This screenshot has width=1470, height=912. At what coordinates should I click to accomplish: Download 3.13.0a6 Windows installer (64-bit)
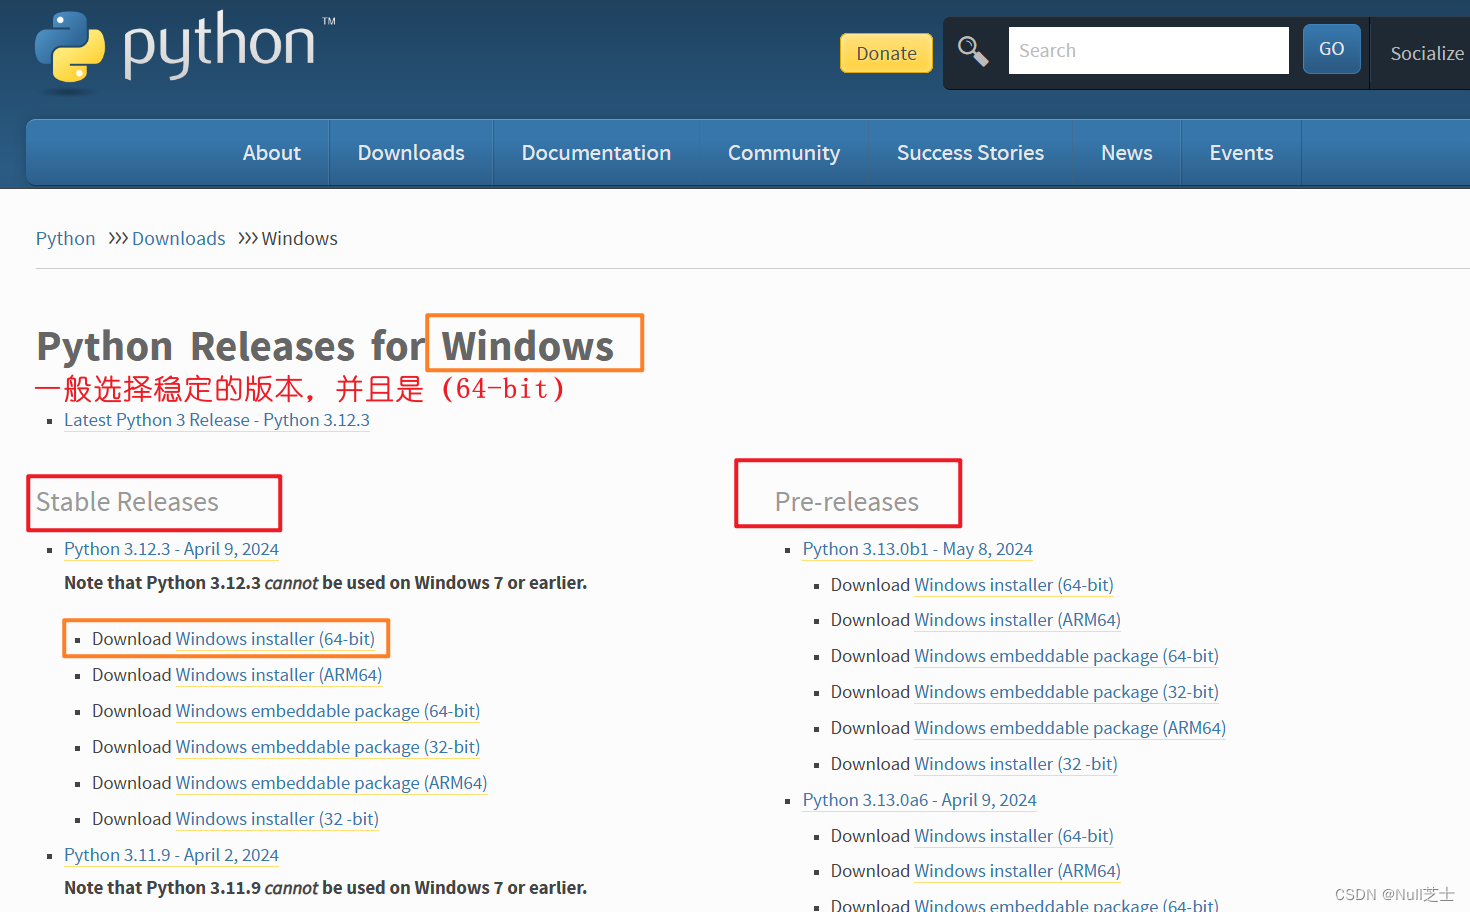coord(1014,836)
